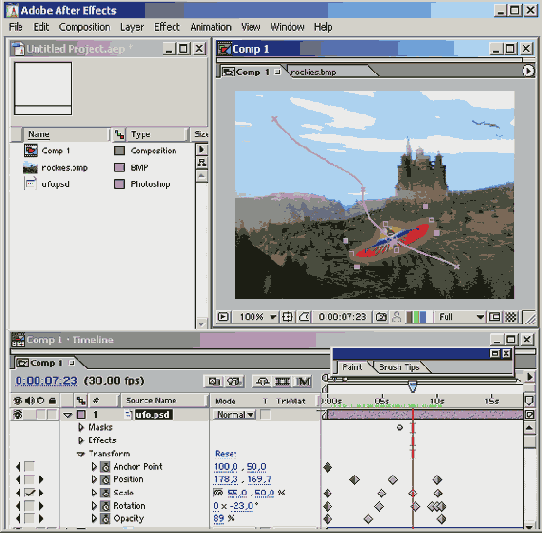The width and height of the screenshot is (542, 533).
Task: Collapse the ufo.psd layer twirl arrow
Action: (68, 415)
